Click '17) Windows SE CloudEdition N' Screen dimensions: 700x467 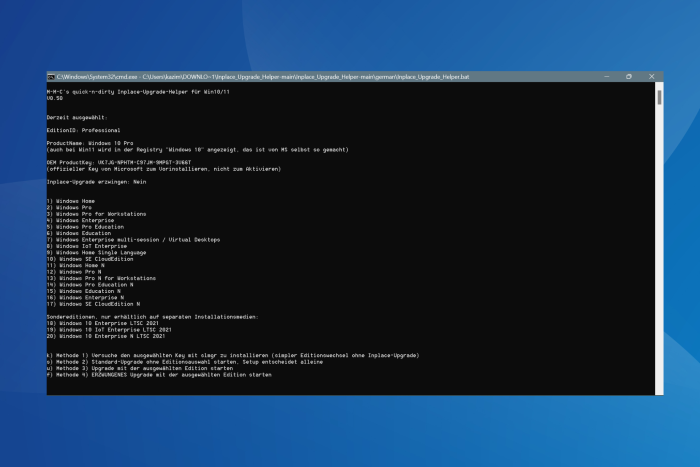[93, 304]
